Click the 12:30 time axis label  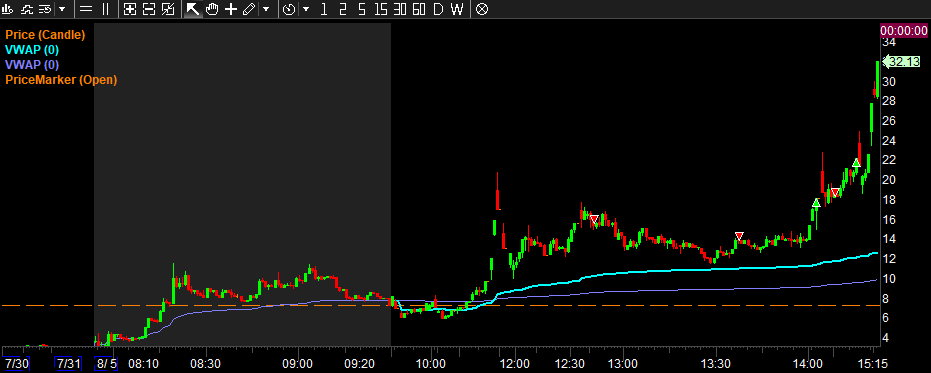[569, 363]
